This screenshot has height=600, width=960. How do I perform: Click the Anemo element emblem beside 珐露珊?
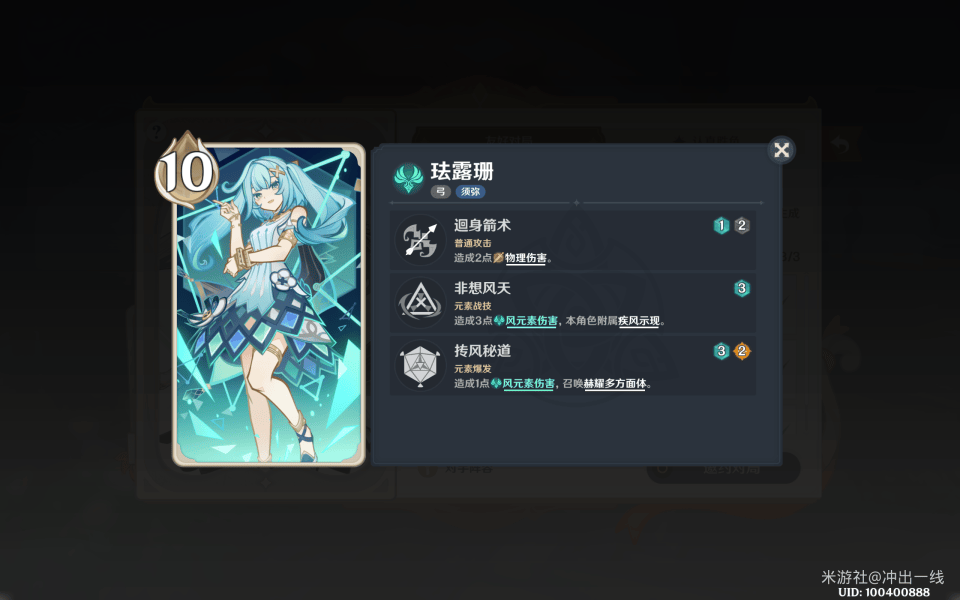(408, 178)
